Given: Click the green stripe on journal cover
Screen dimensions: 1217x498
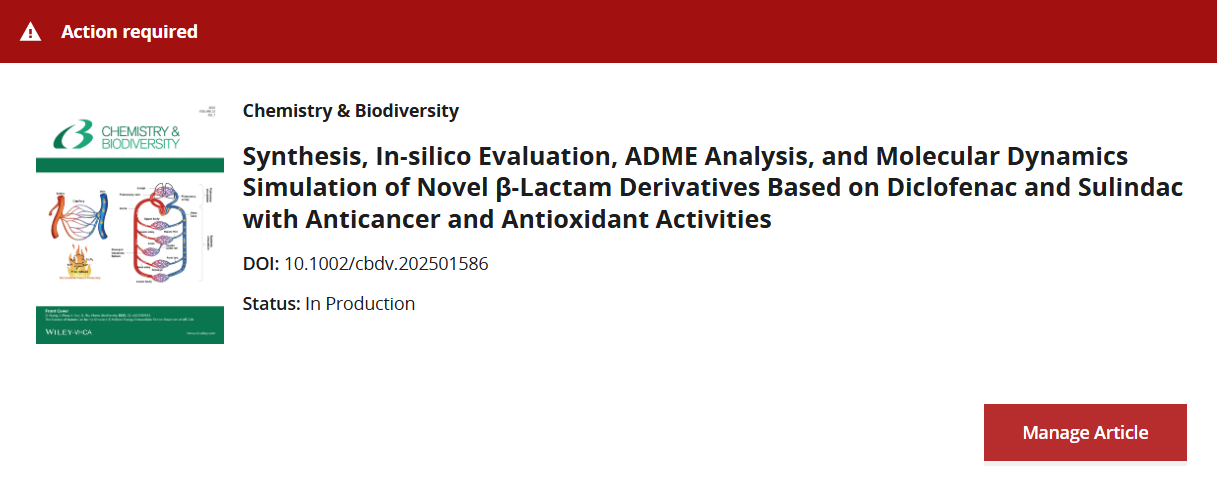Looking at the screenshot, I should [x=130, y=163].
